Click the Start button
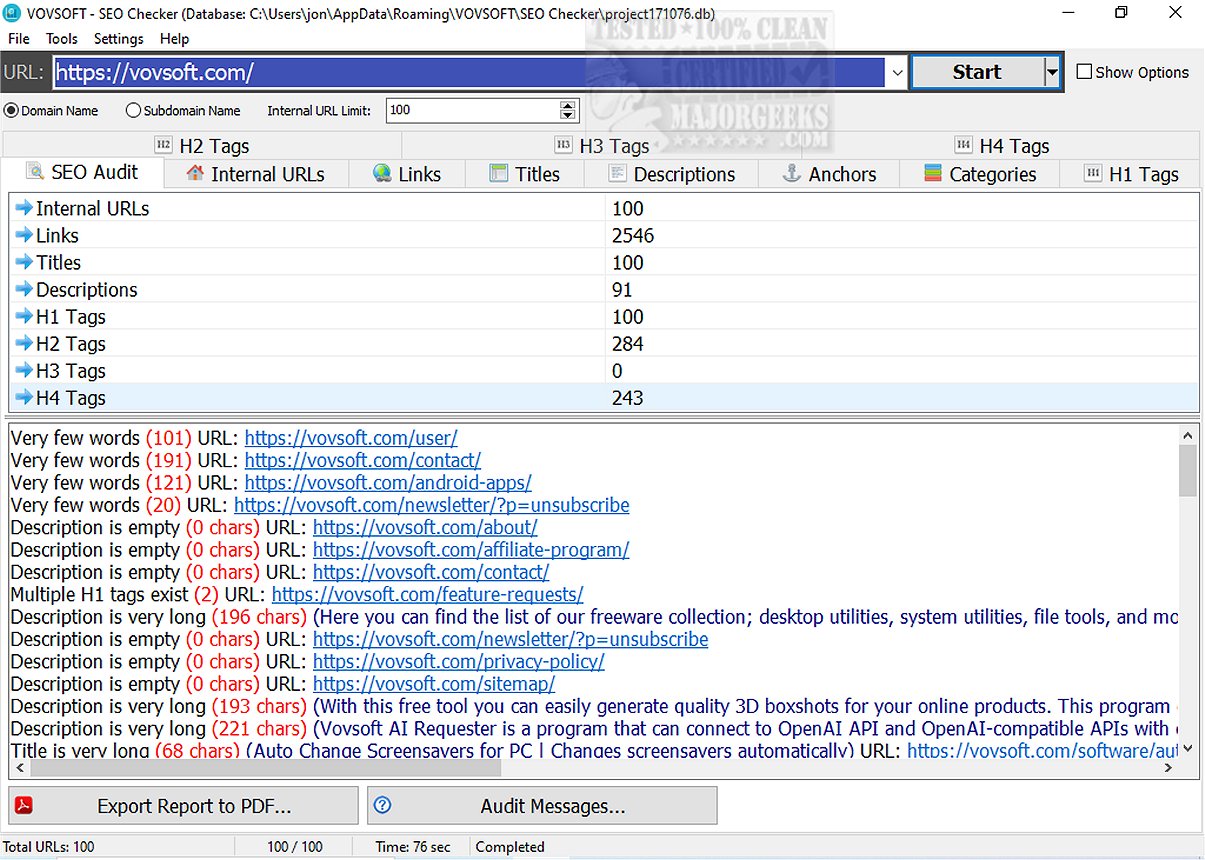The width and height of the screenshot is (1205, 860). pyautogui.click(x=977, y=72)
